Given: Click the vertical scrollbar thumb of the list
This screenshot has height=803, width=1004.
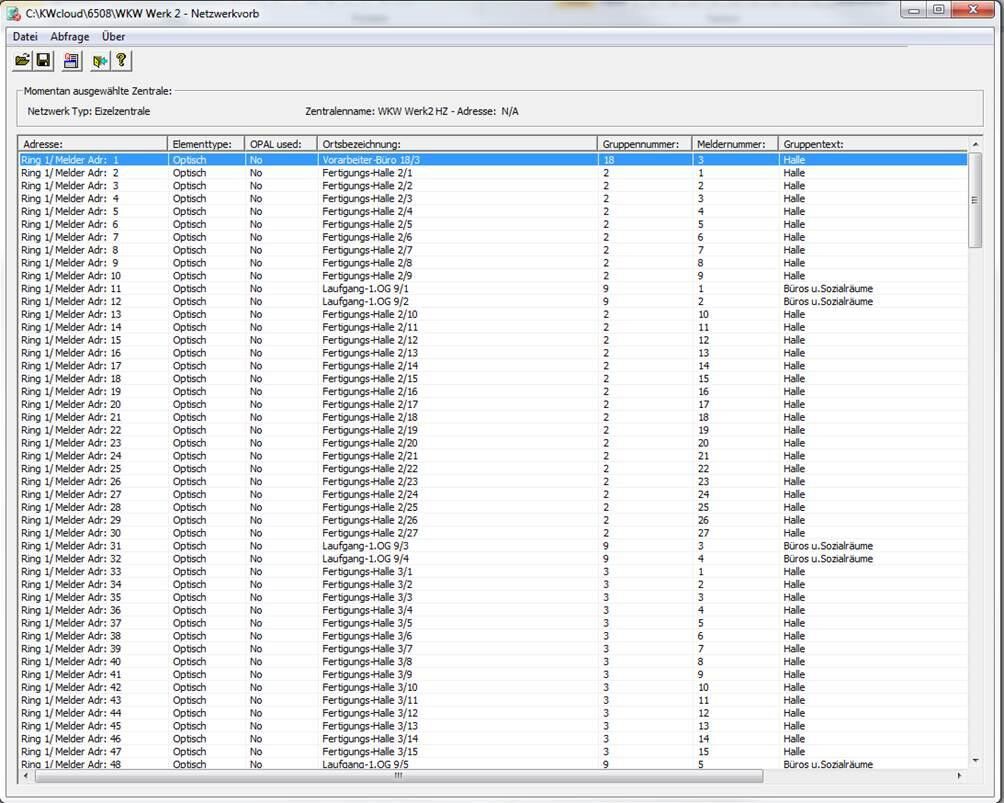Looking at the screenshot, I should [x=975, y=200].
